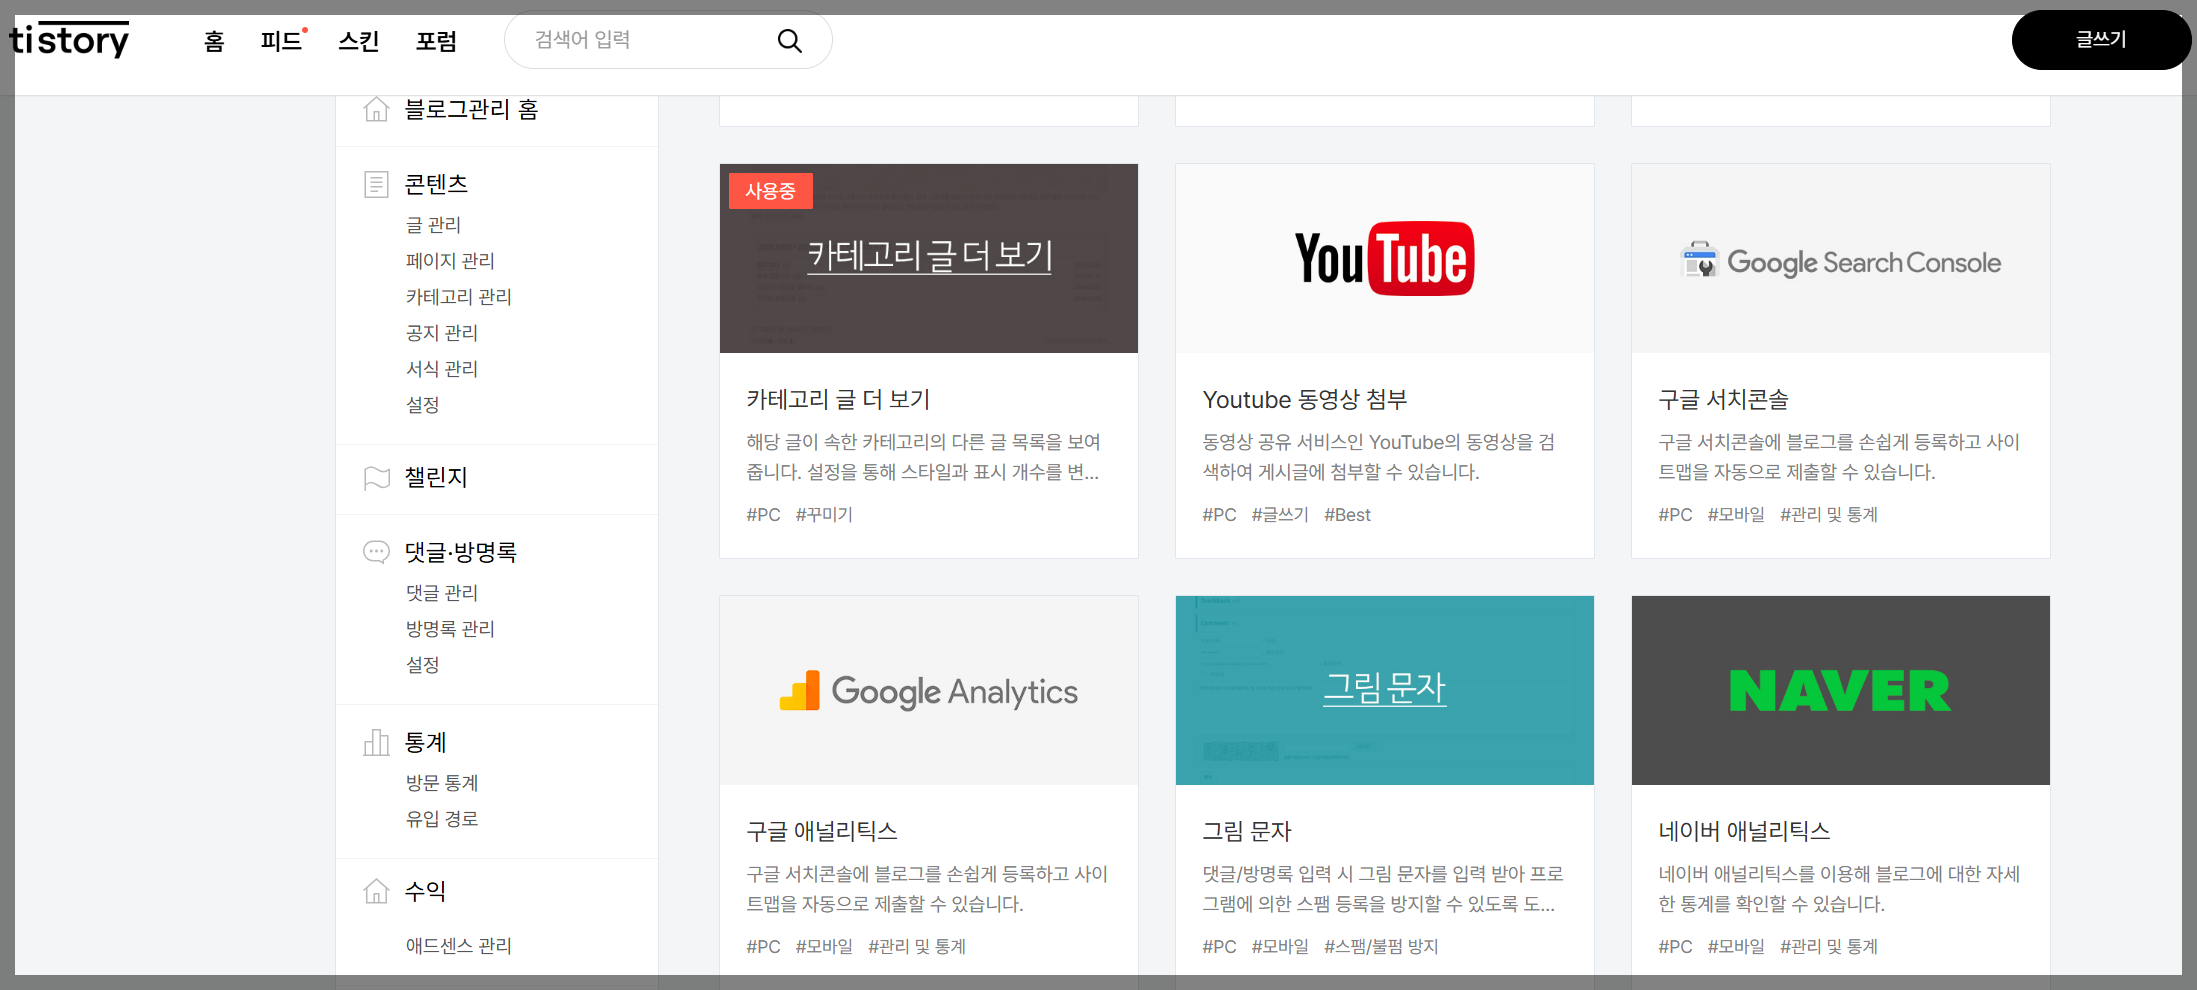The height and width of the screenshot is (990, 2197).
Task: Open the 통계 section heading
Action: (x=425, y=742)
